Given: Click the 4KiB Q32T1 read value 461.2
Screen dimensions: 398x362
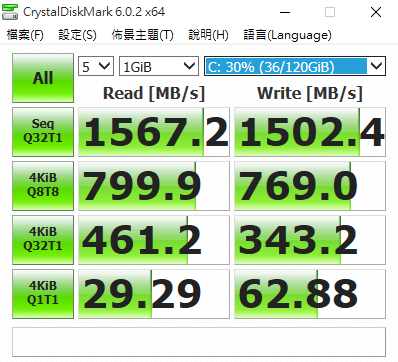Looking at the screenshot, I should click(154, 240).
